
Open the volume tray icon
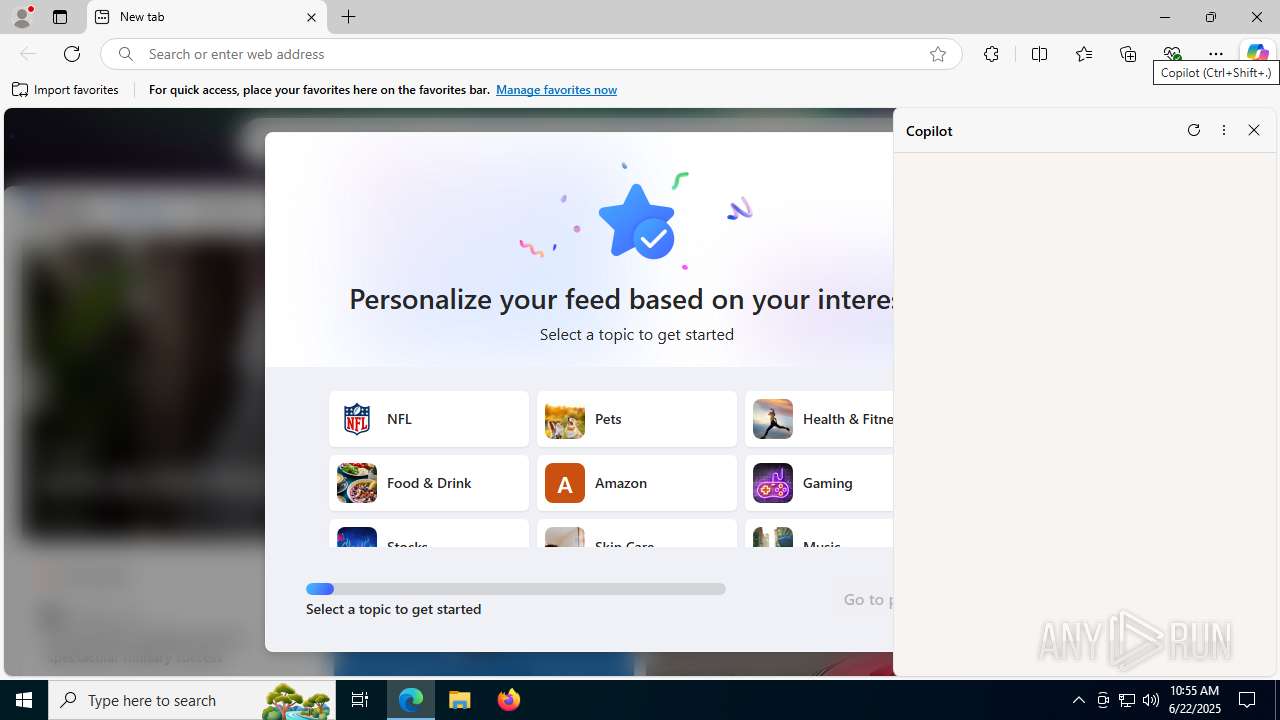(1151, 700)
